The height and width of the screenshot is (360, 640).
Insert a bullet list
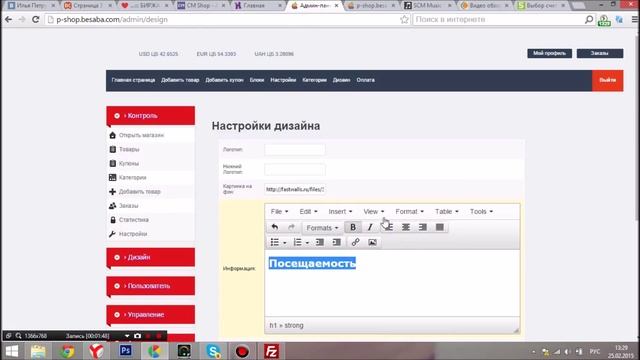pyautogui.click(x=275, y=242)
